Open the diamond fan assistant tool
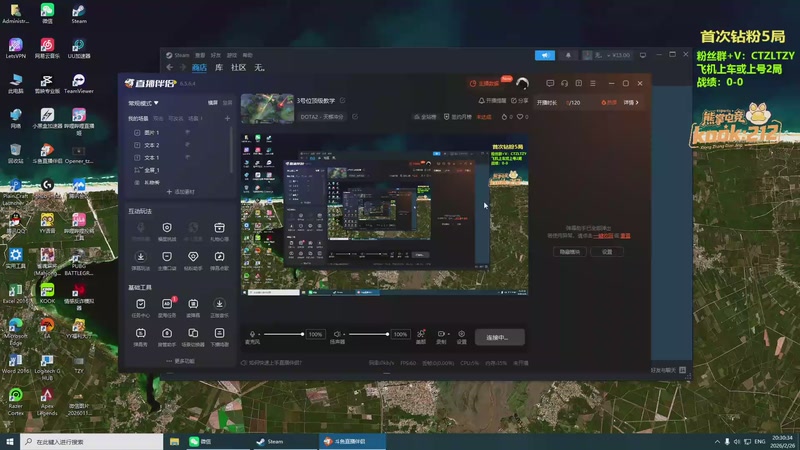The height and width of the screenshot is (450, 800). 193,260
